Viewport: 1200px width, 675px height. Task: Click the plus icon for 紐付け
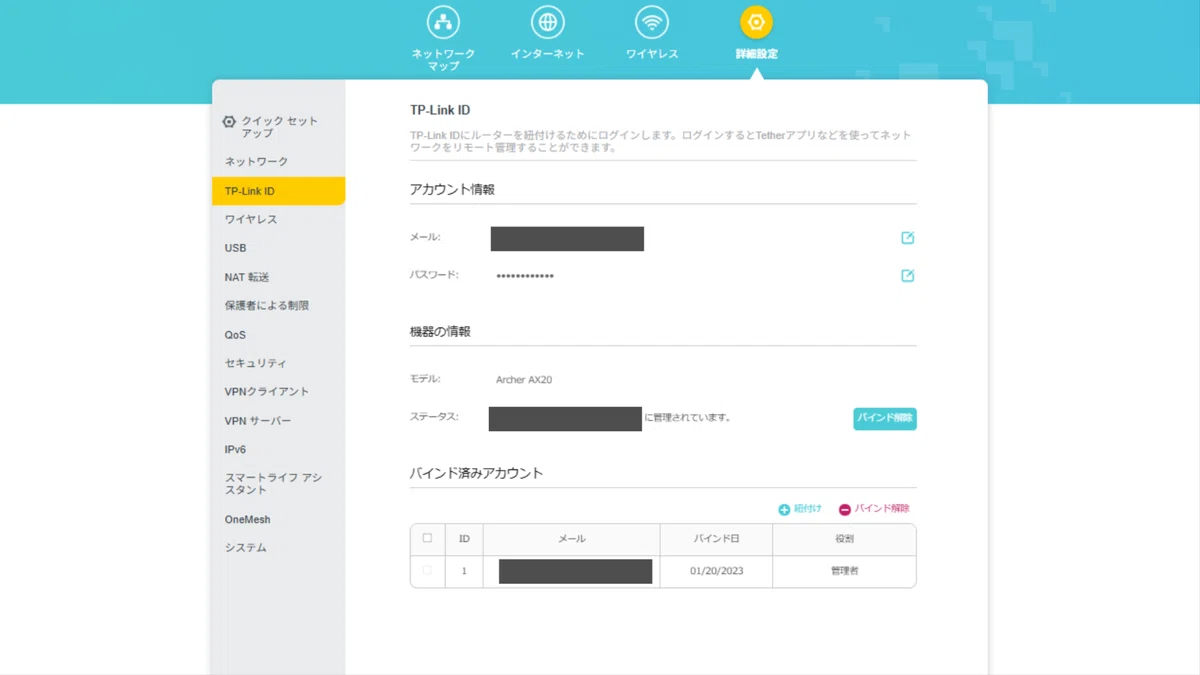[784, 510]
